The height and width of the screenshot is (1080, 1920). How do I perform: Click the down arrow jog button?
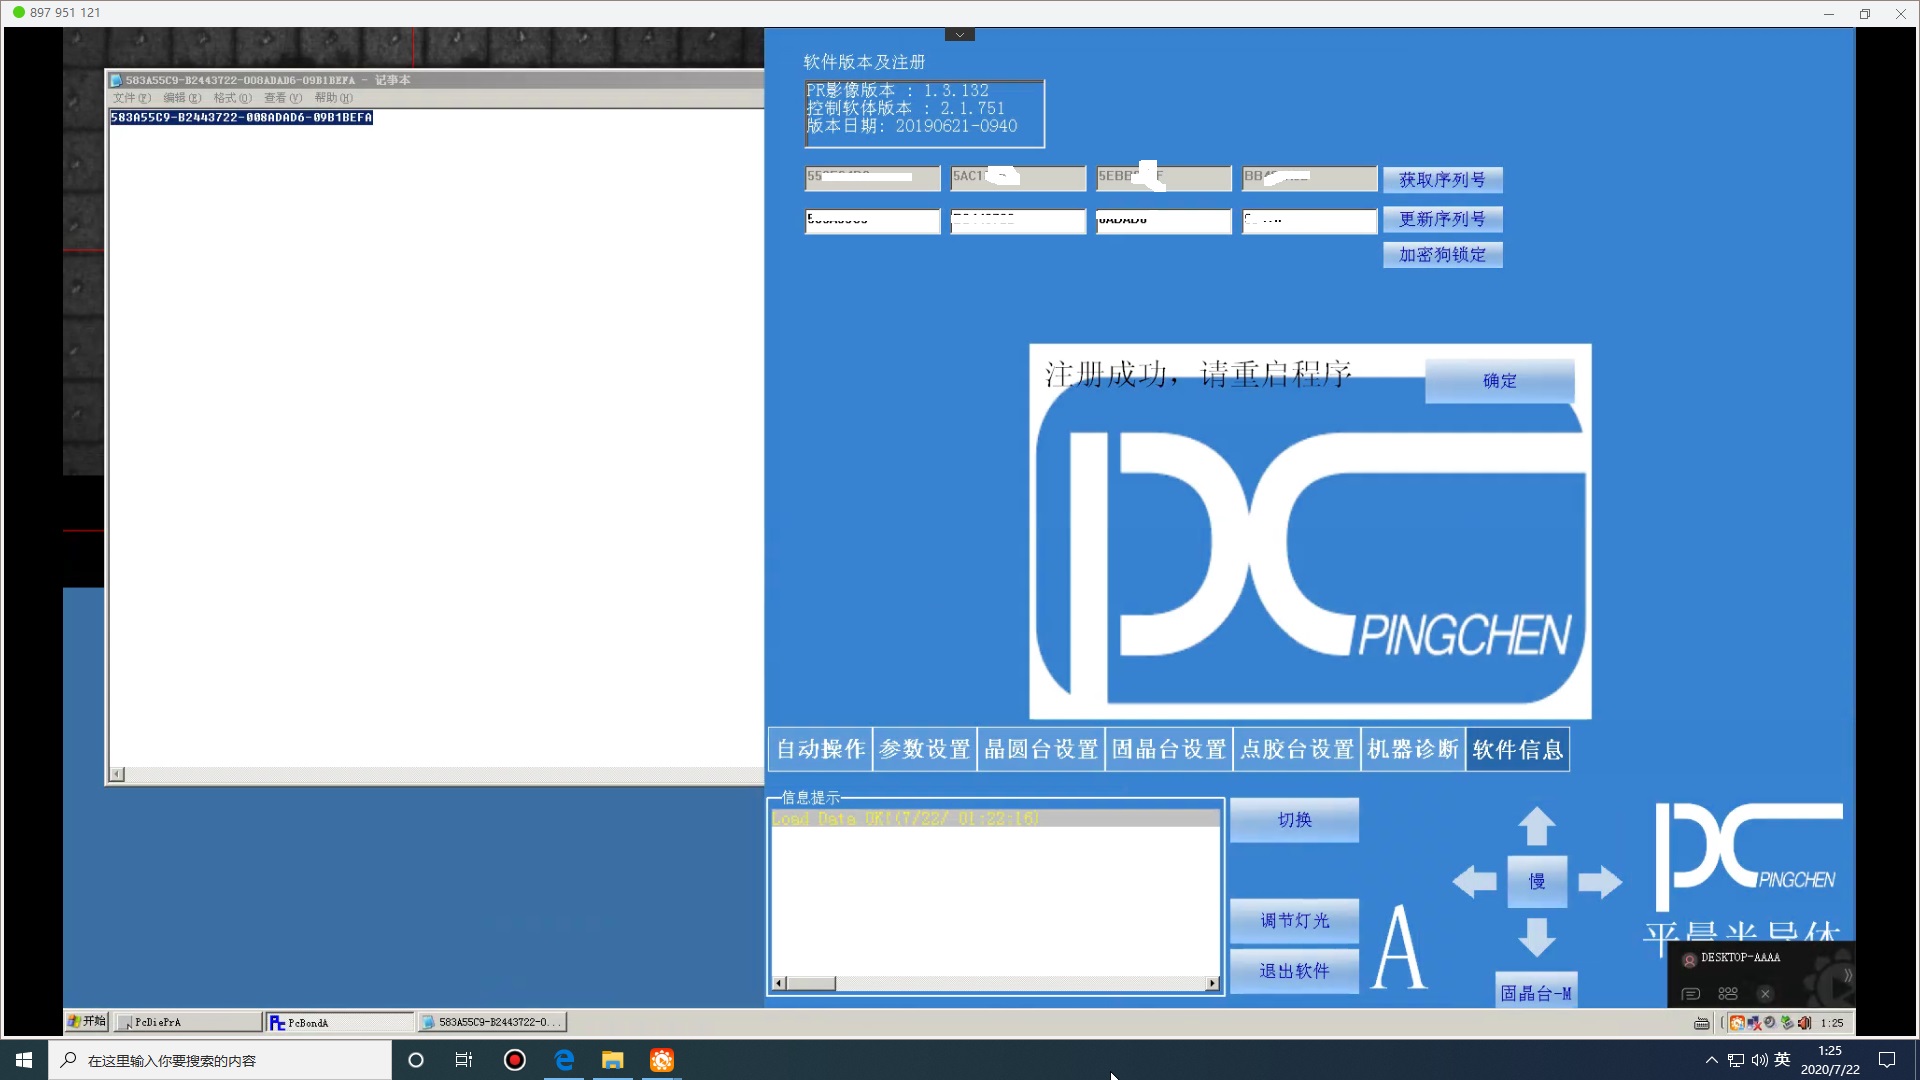tap(1537, 938)
